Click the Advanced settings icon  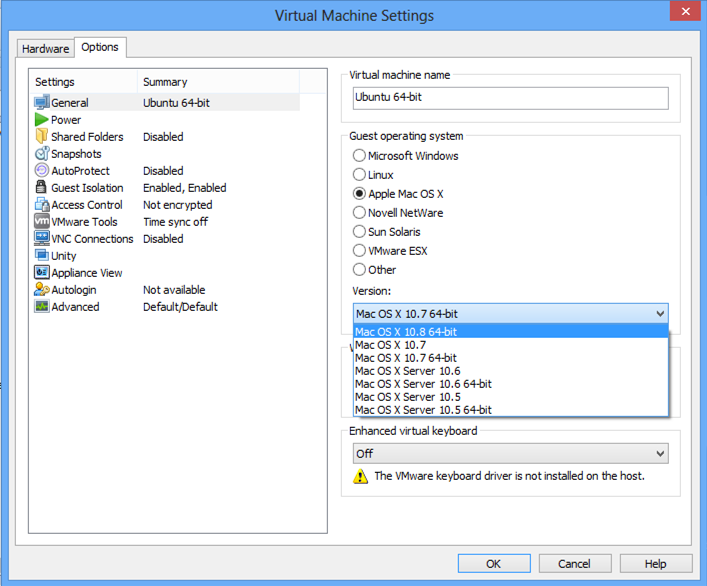click(x=42, y=306)
